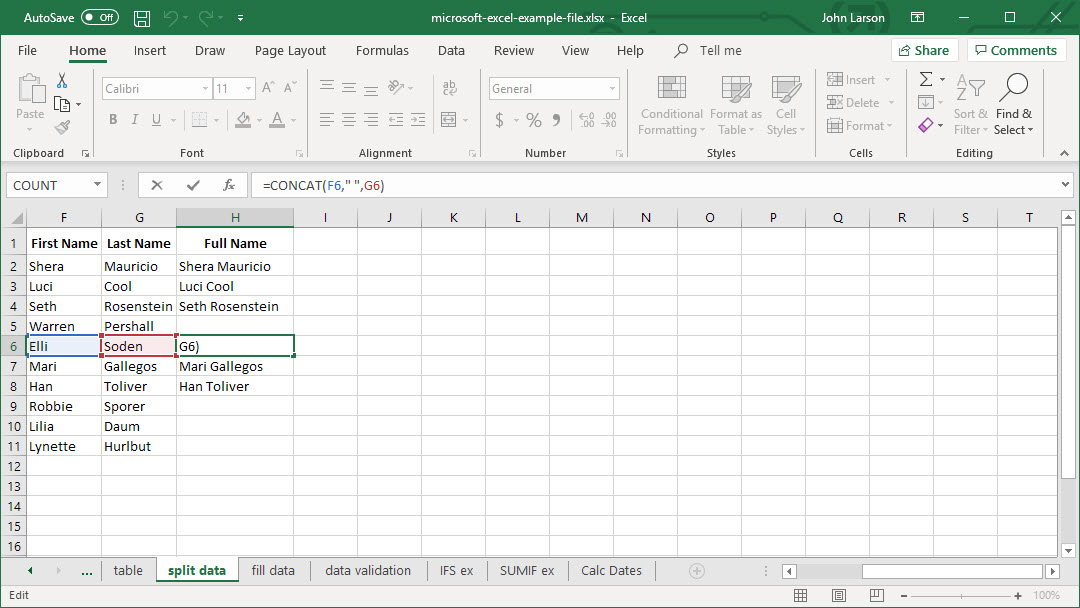Image resolution: width=1080 pixels, height=608 pixels.
Task: Expand the Name Box dropdown
Action: (x=97, y=185)
